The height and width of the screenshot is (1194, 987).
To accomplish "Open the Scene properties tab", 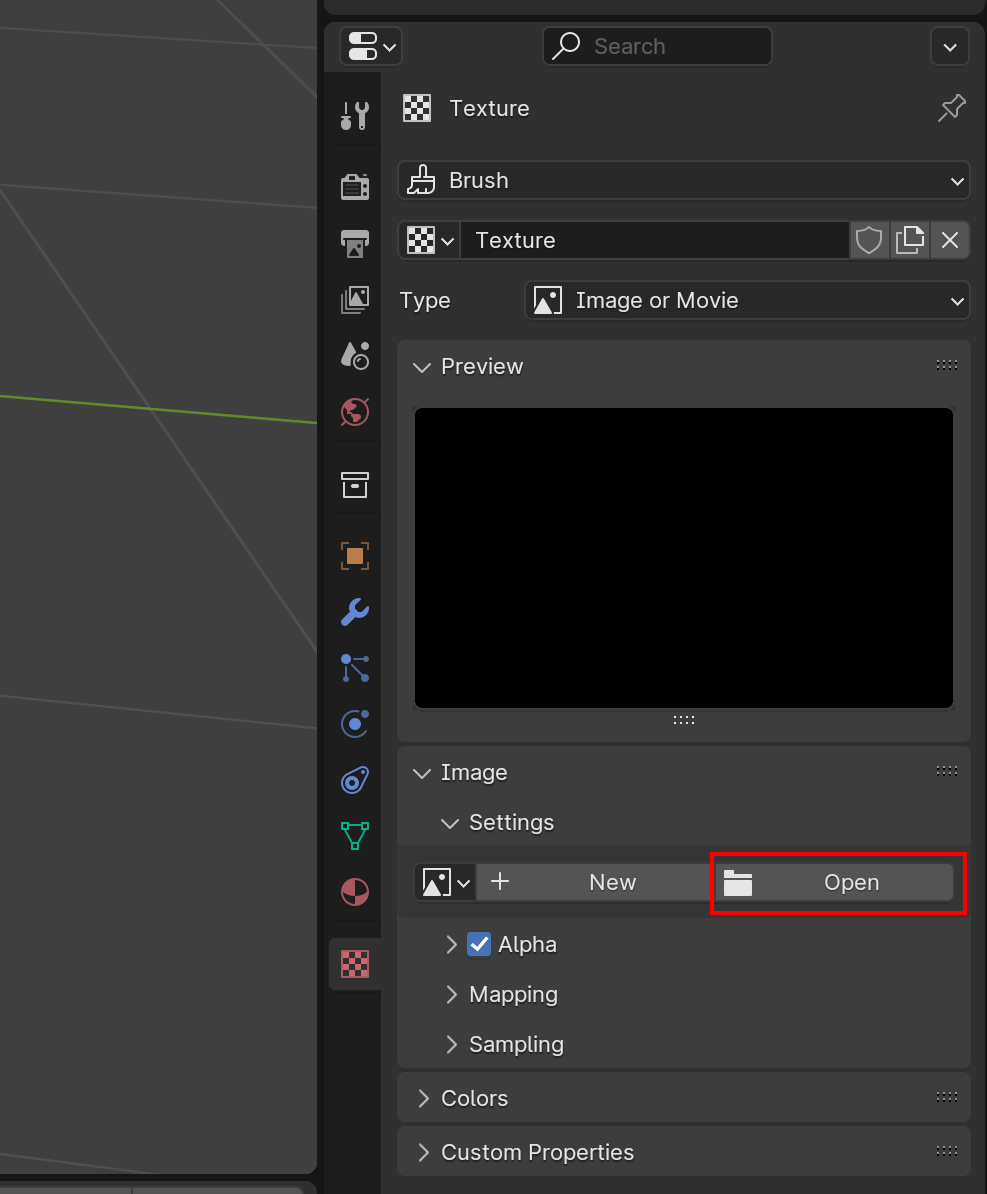I will point(355,356).
